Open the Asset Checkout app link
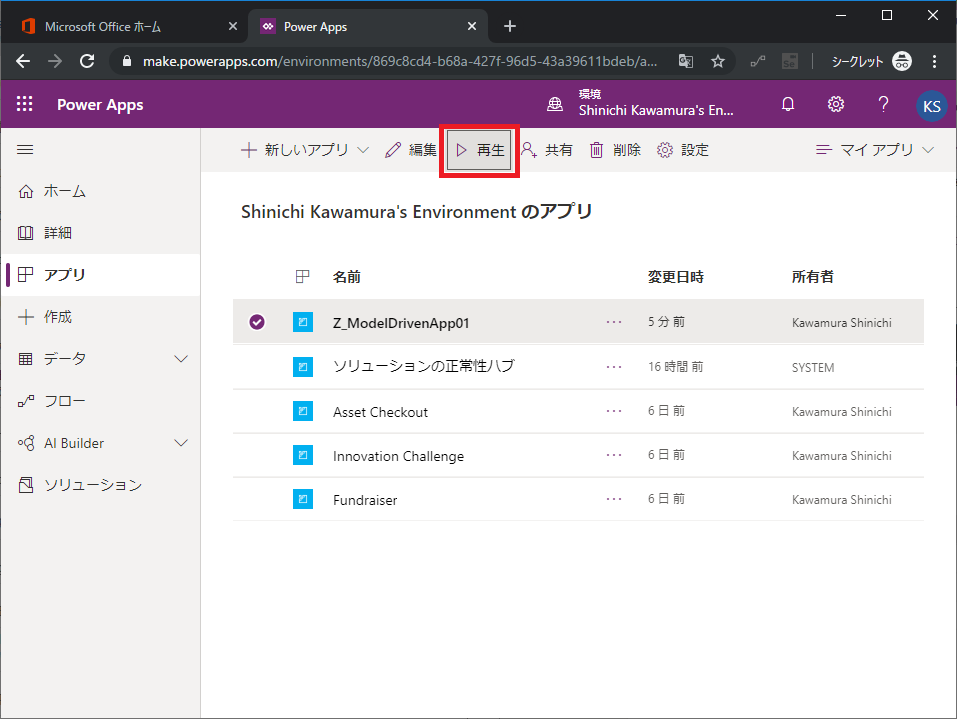The width and height of the screenshot is (957, 719). pyautogui.click(x=380, y=412)
